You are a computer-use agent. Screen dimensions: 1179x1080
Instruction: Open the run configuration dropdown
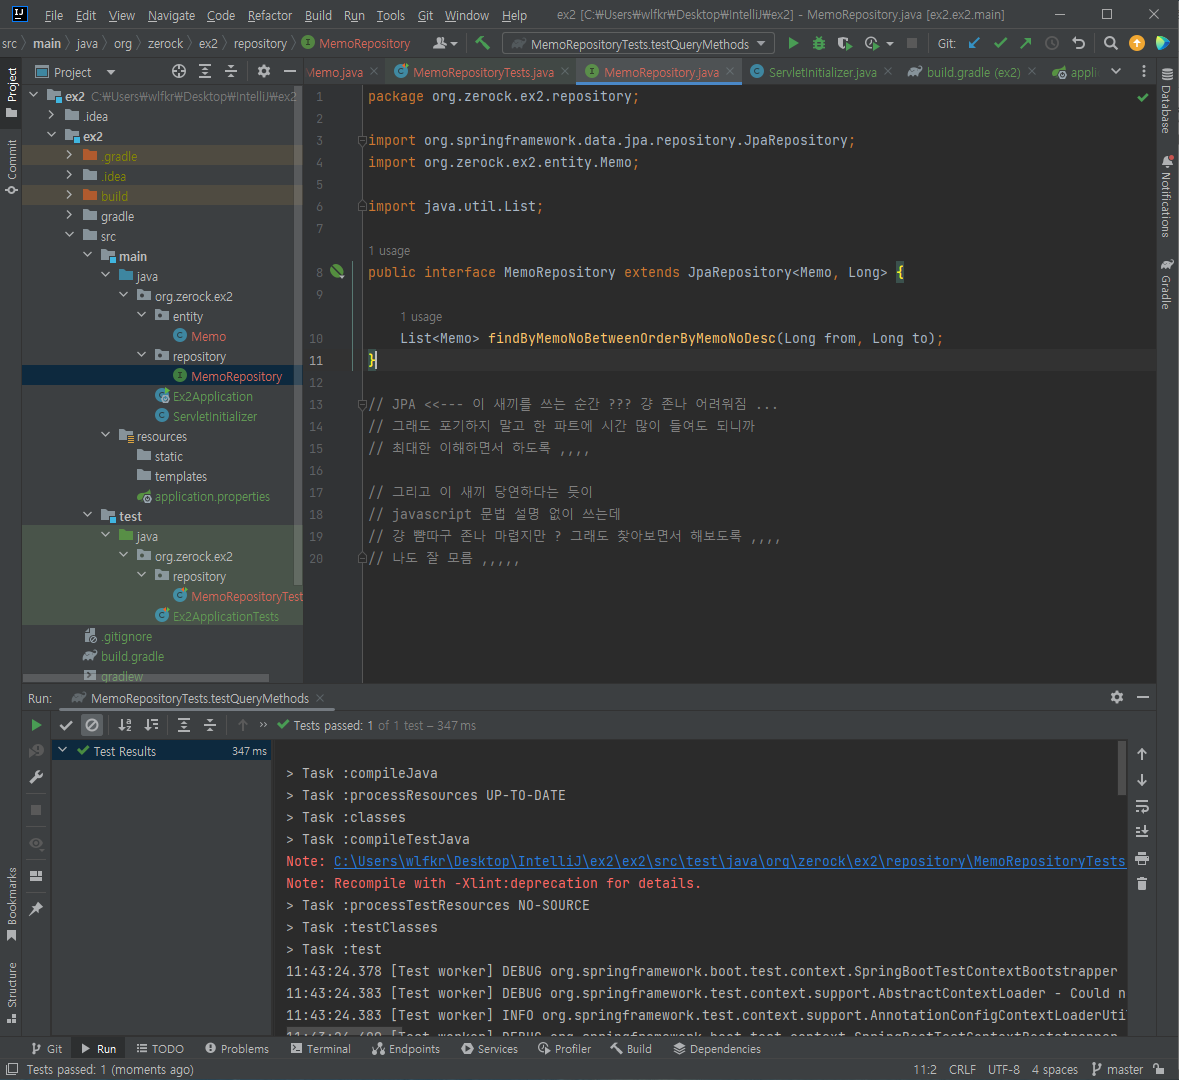(x=638, y=44)
